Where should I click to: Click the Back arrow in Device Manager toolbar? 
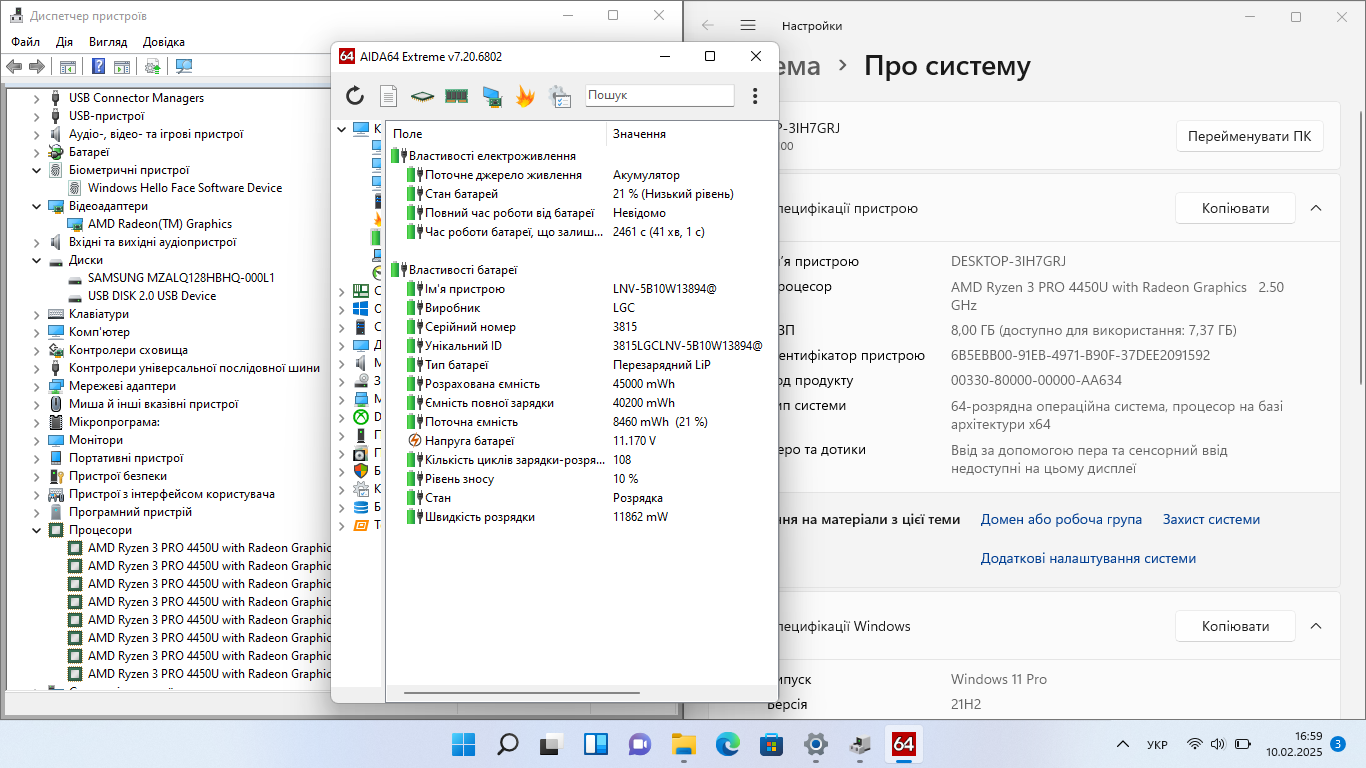point(14,67)
